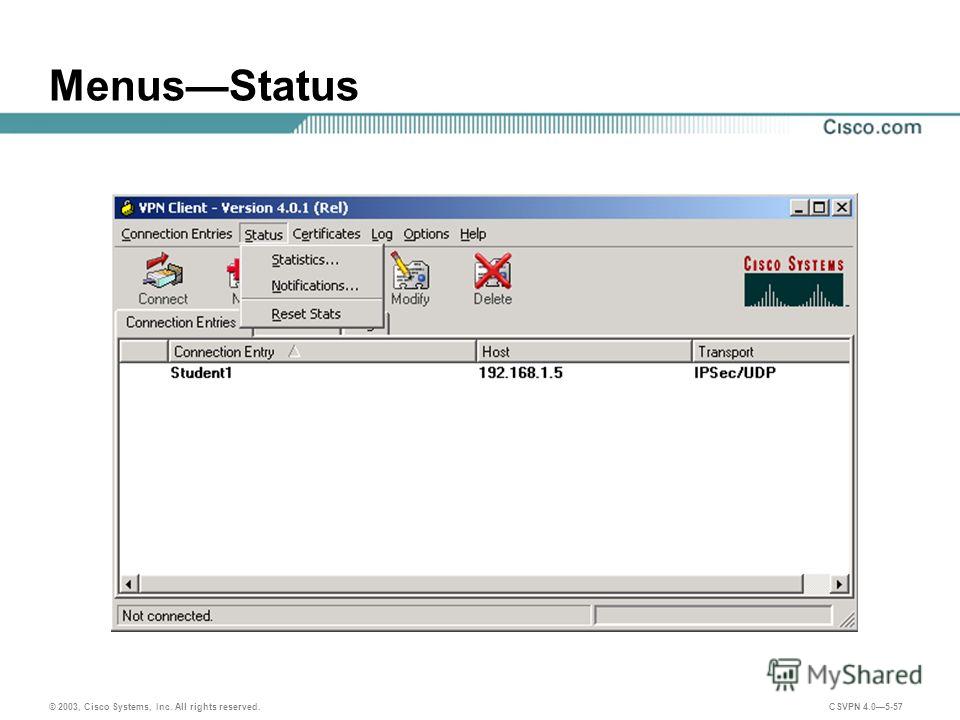Click the horizontal scrollbar thumb
960x720 pixels.
tap(471, 584)
